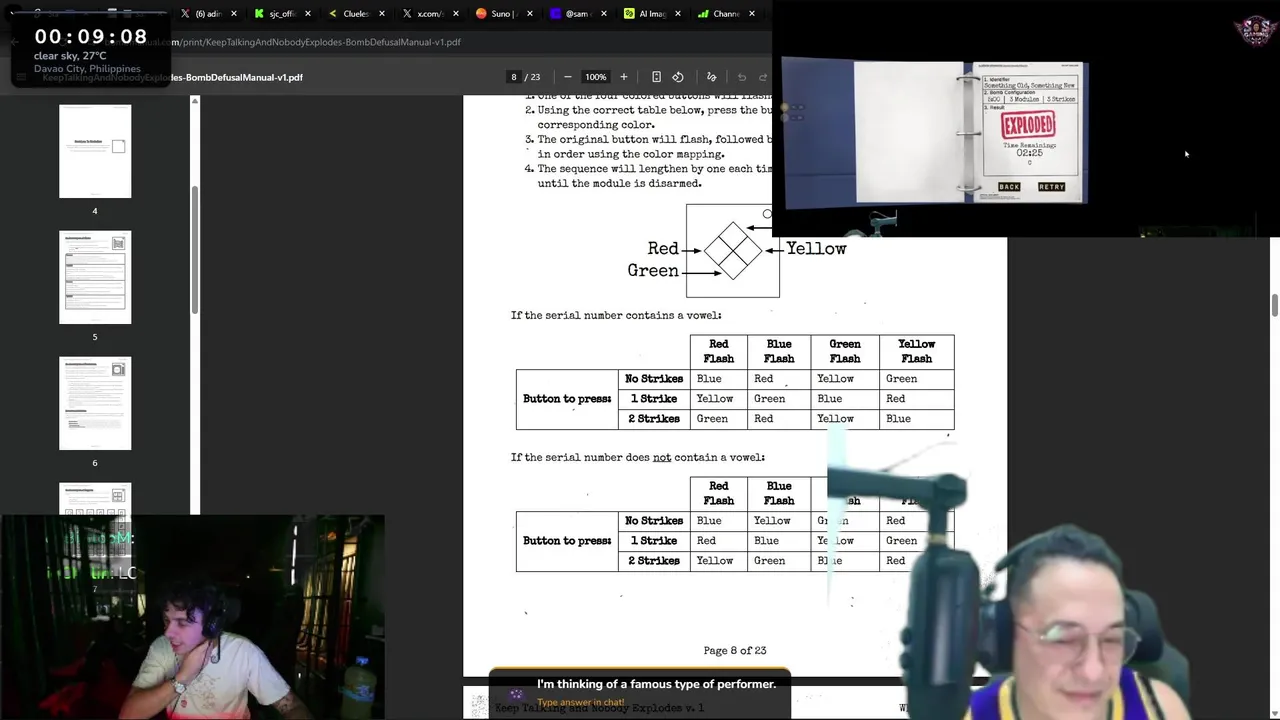1280x720 pixels.
Task: Click the 'Yellow' label beside diagram
Action: point(816,249)
